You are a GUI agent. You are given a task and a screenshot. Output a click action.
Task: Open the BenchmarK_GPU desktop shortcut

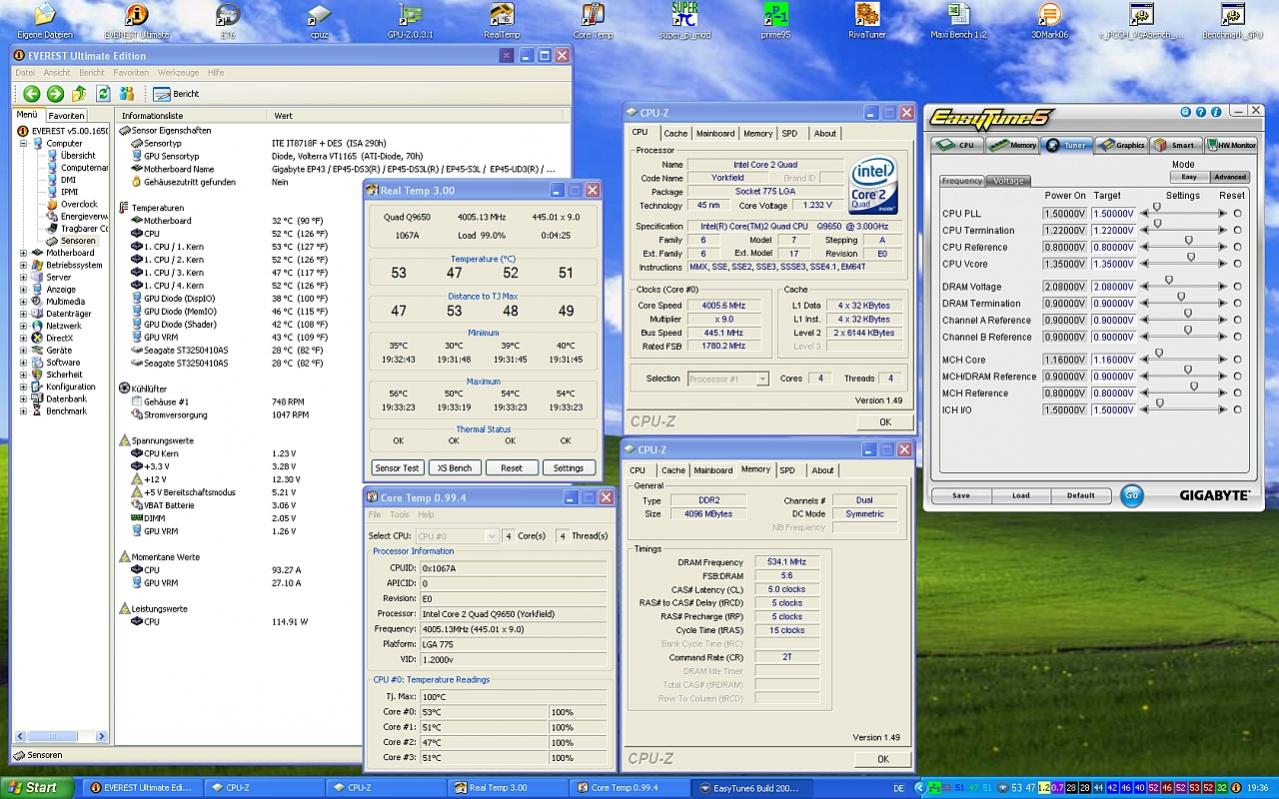pos(1232,20)
